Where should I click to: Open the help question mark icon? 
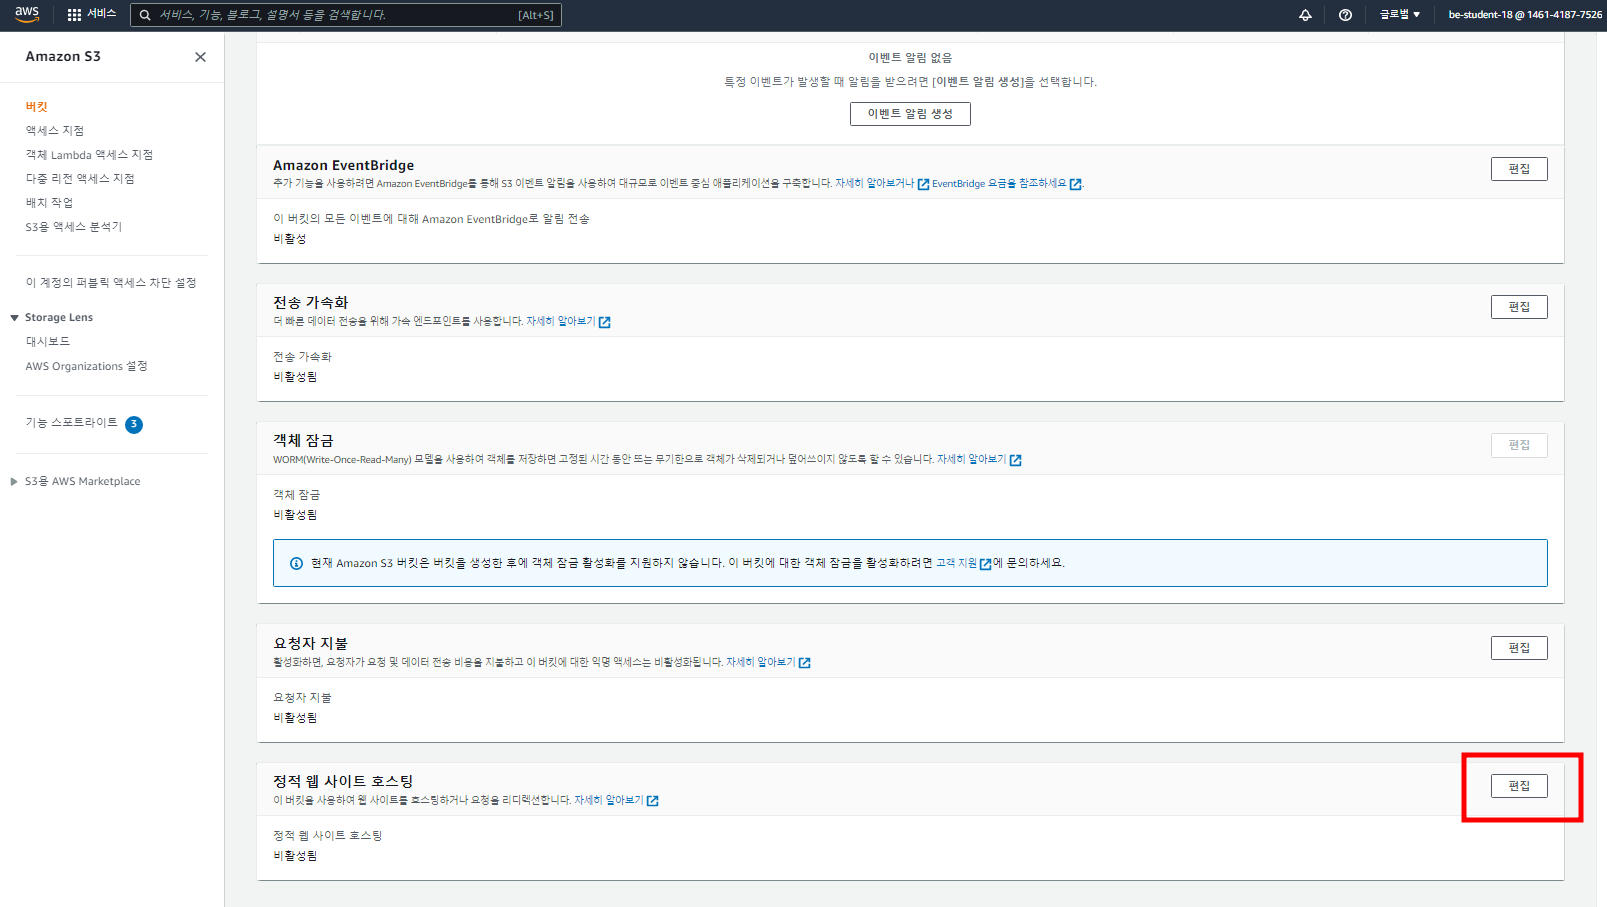click(x=1345, y=15)
